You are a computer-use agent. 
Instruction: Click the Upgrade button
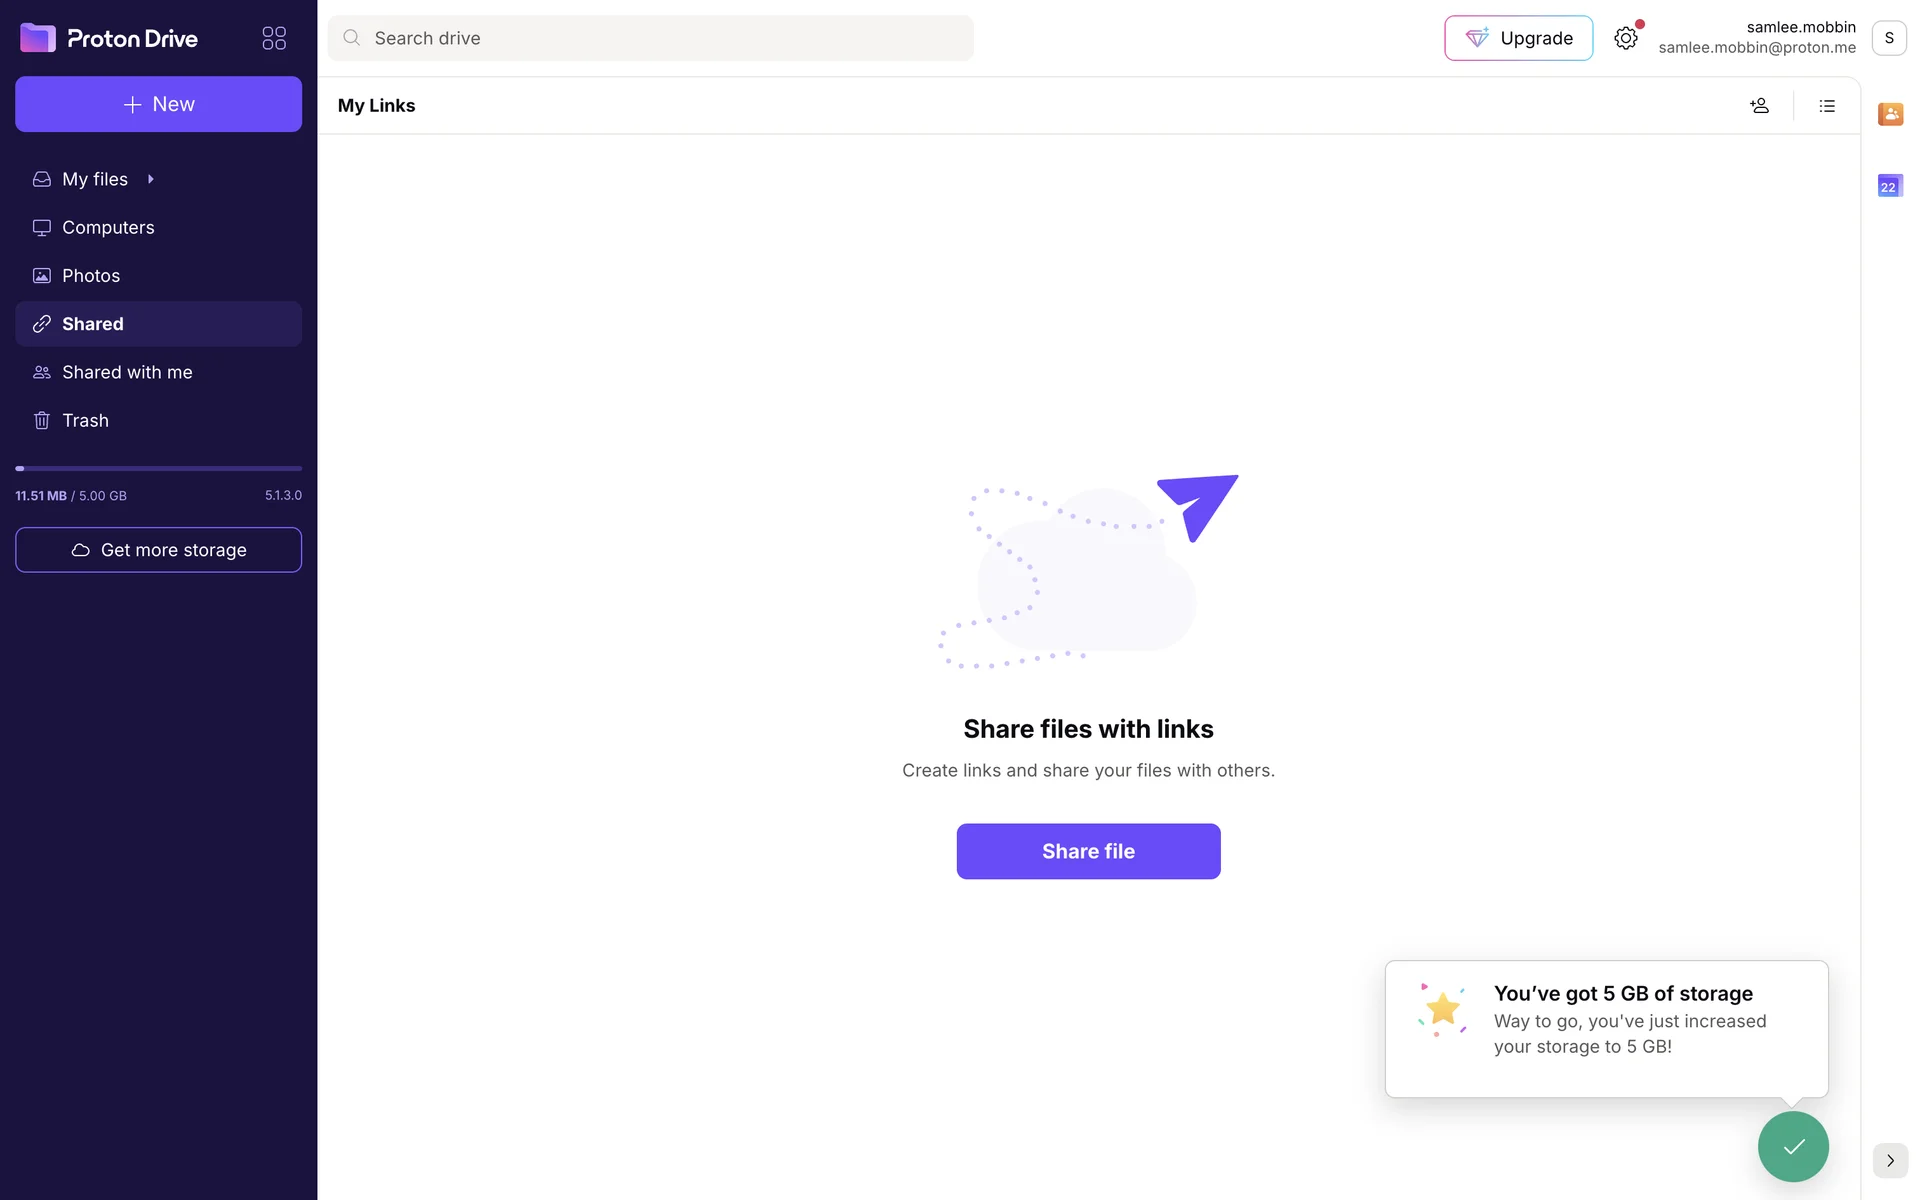(x=1518, y=38)
